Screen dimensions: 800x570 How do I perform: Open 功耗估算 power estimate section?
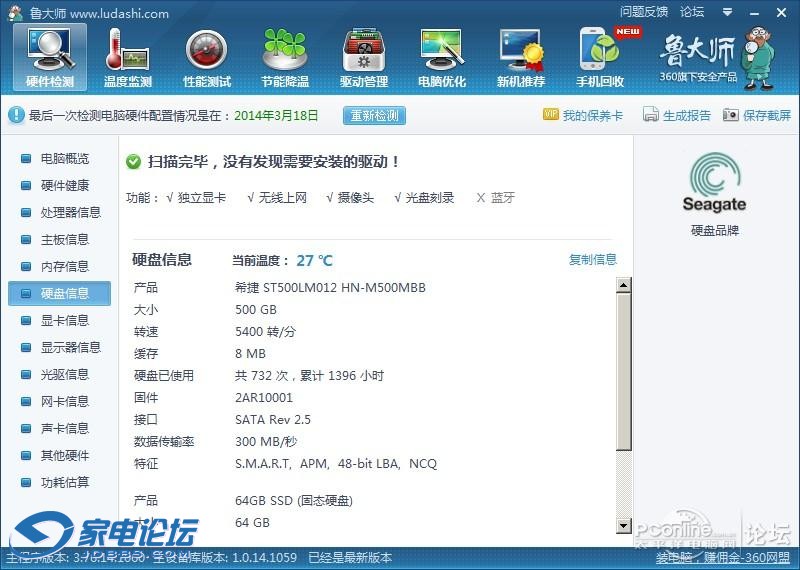[64, 483]
